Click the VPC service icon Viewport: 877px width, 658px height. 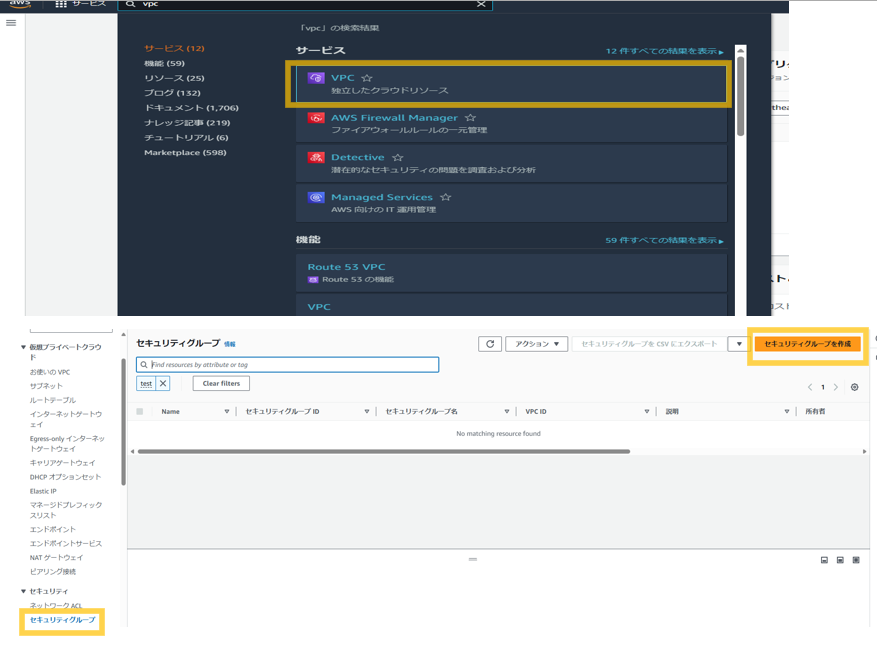tap(316, 78)
